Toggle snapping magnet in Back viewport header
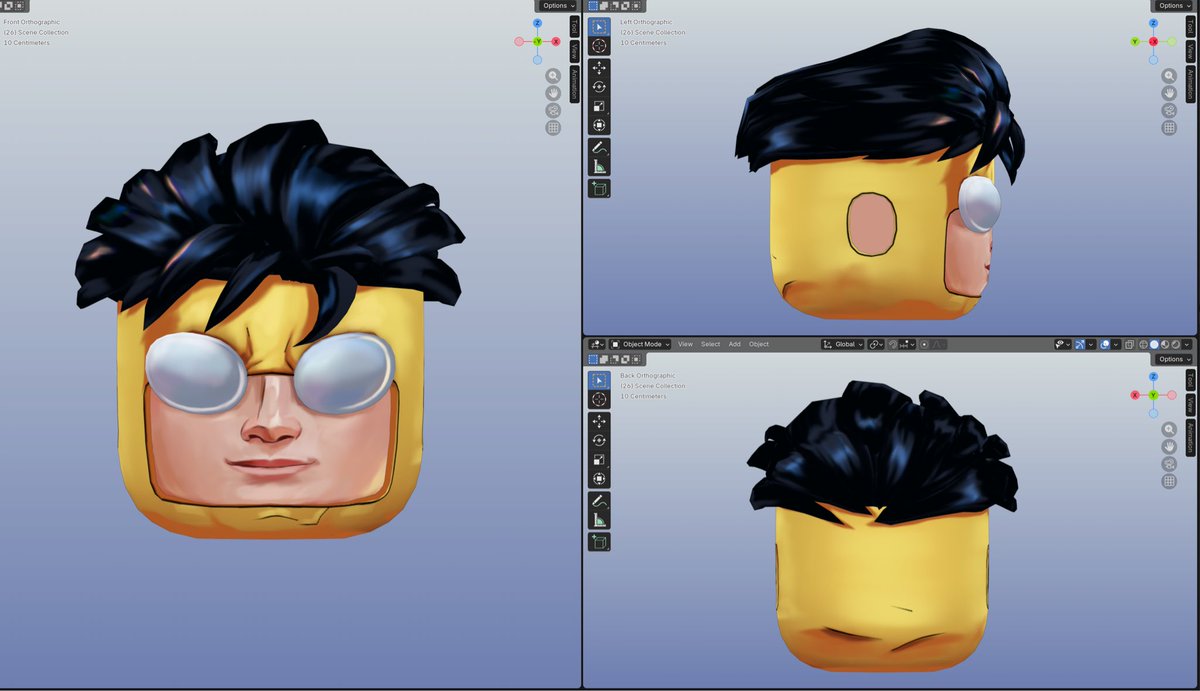 click(893, 344)
